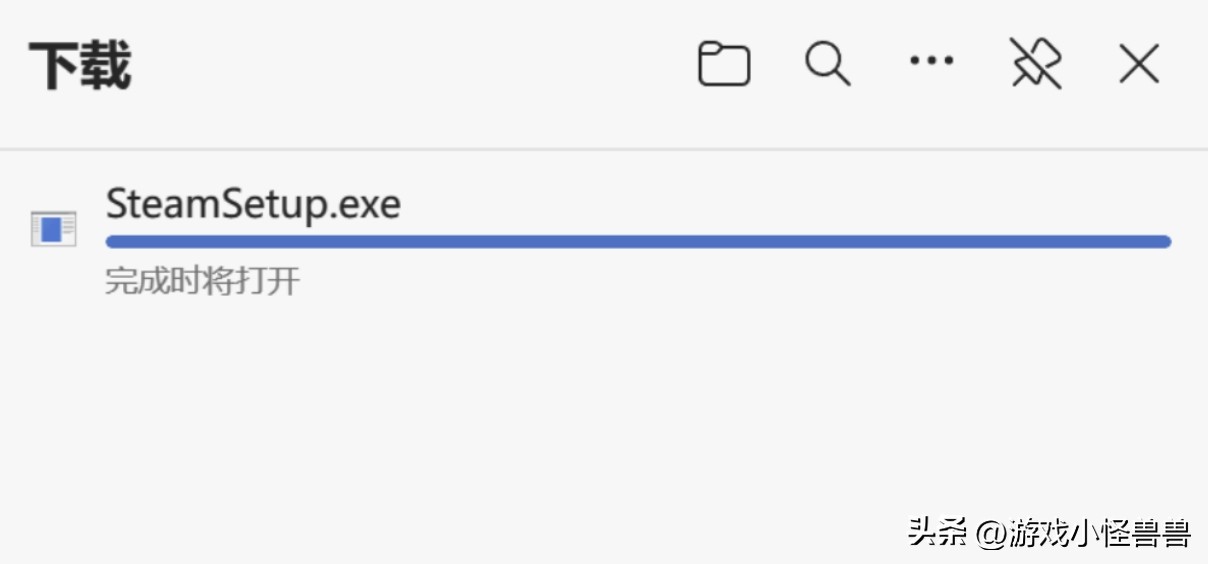1208x564 pixels.
Task: Search download history with magnifier button
Action: pos(828,65)
